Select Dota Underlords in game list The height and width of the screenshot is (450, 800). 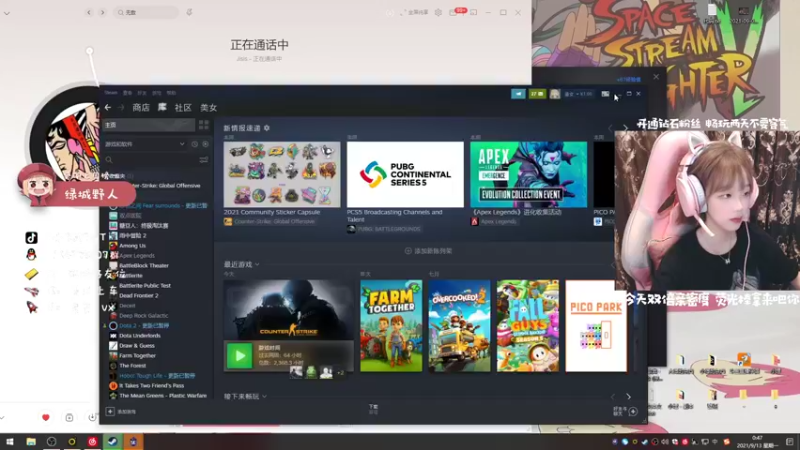coord(139,336)
